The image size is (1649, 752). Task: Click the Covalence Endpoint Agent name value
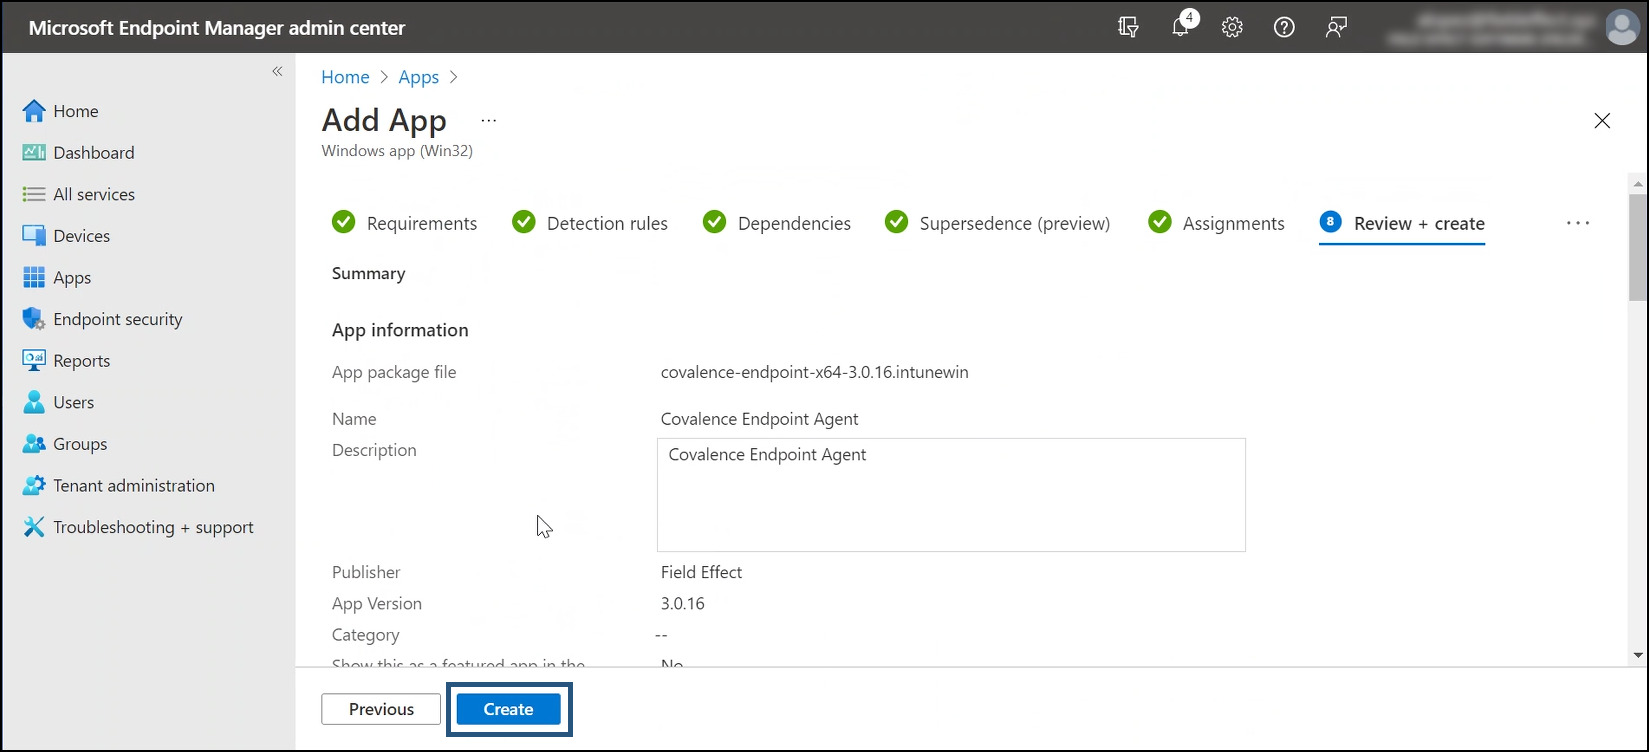pyautogui.click(x=759, y=419)
